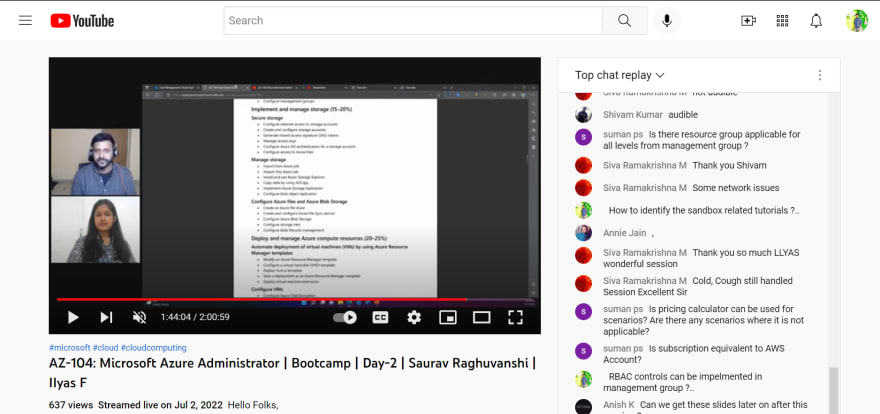Image resolution: width=880 pixels, height=414 pixels.
Task: Click Annie Jain's chat avatar
Action: pos(584,233)
